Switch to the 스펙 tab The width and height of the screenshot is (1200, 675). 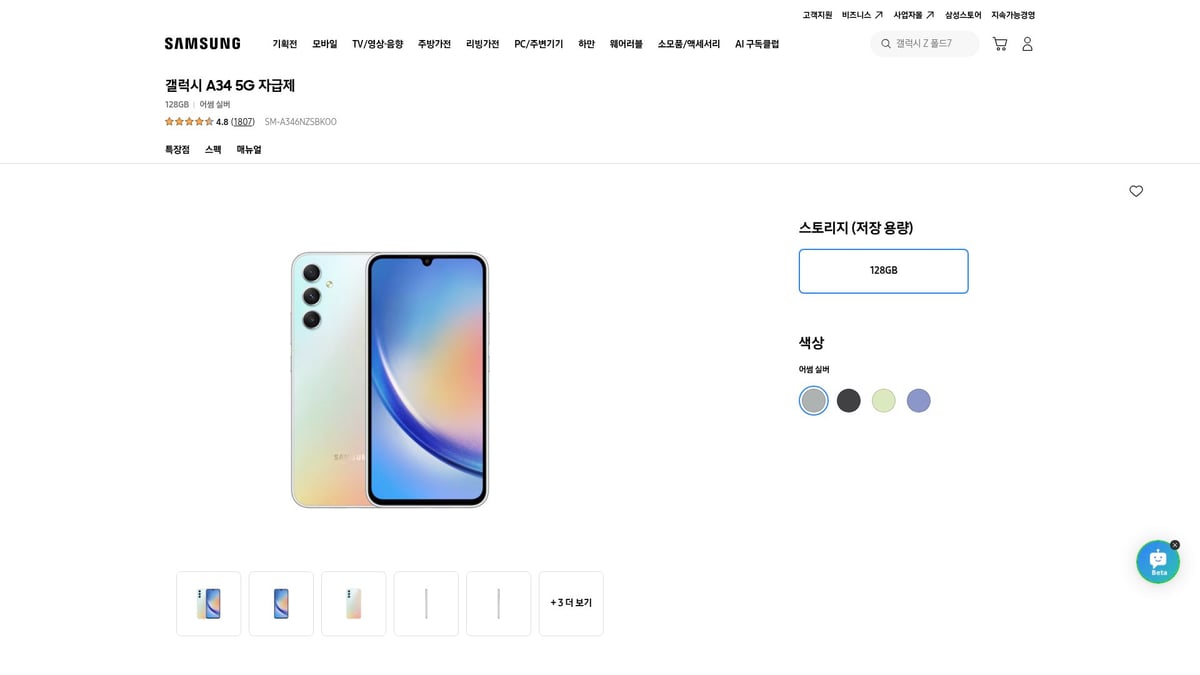tap(213, 150)
